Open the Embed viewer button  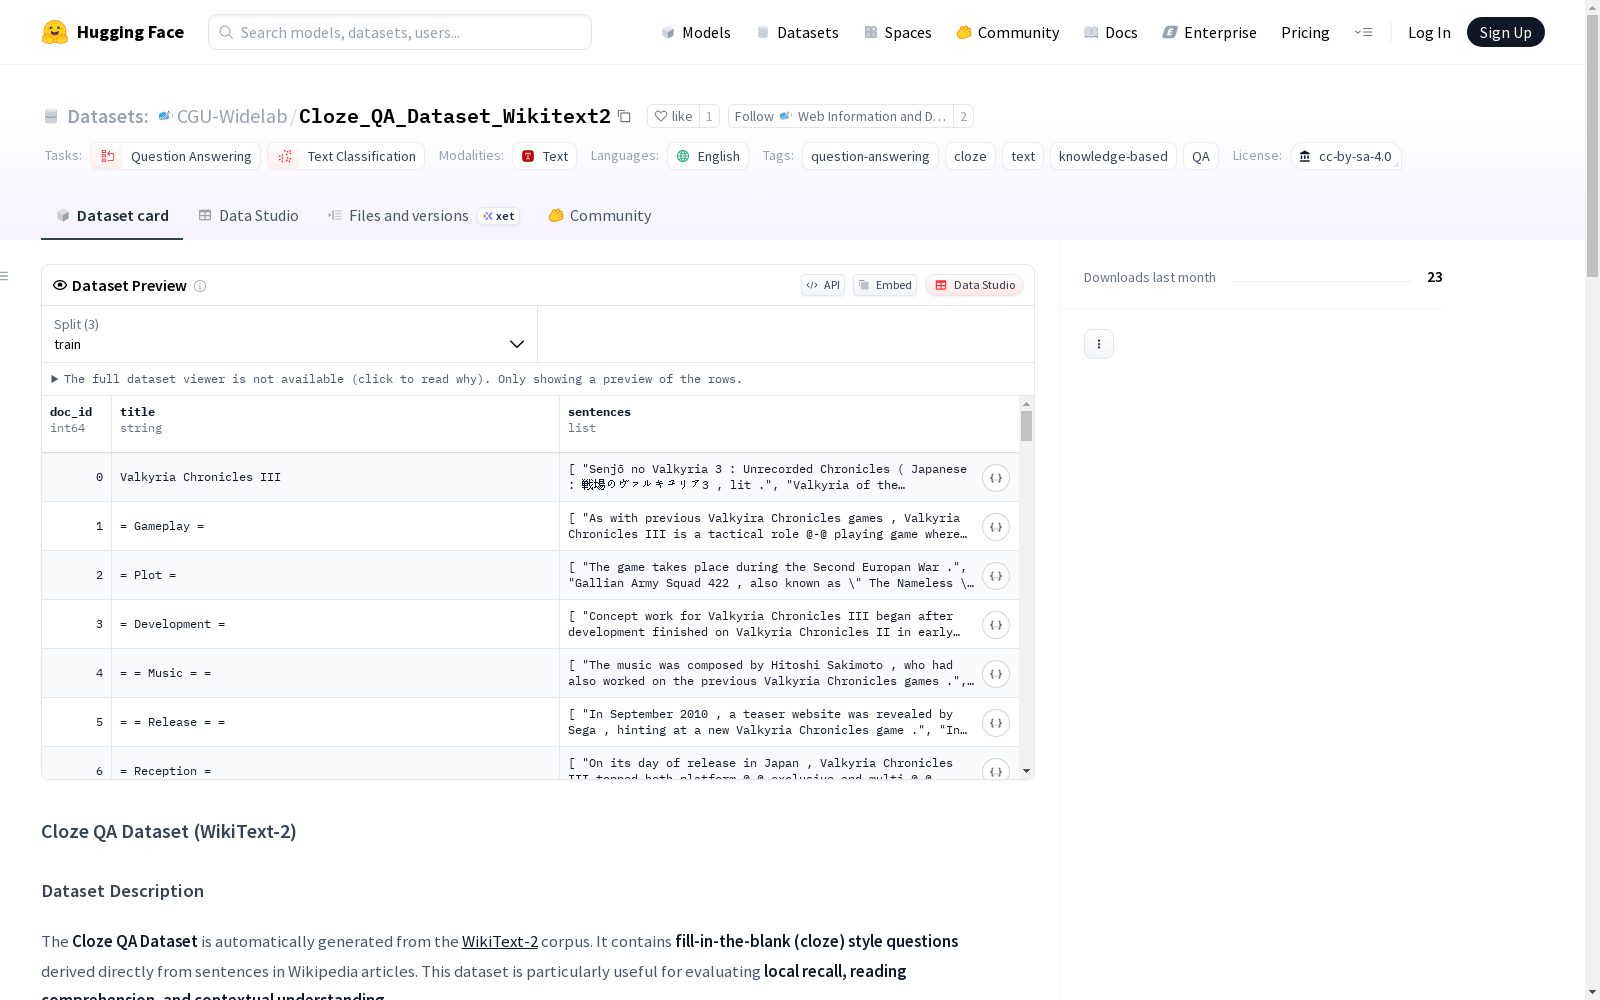[x=885, y=285]
